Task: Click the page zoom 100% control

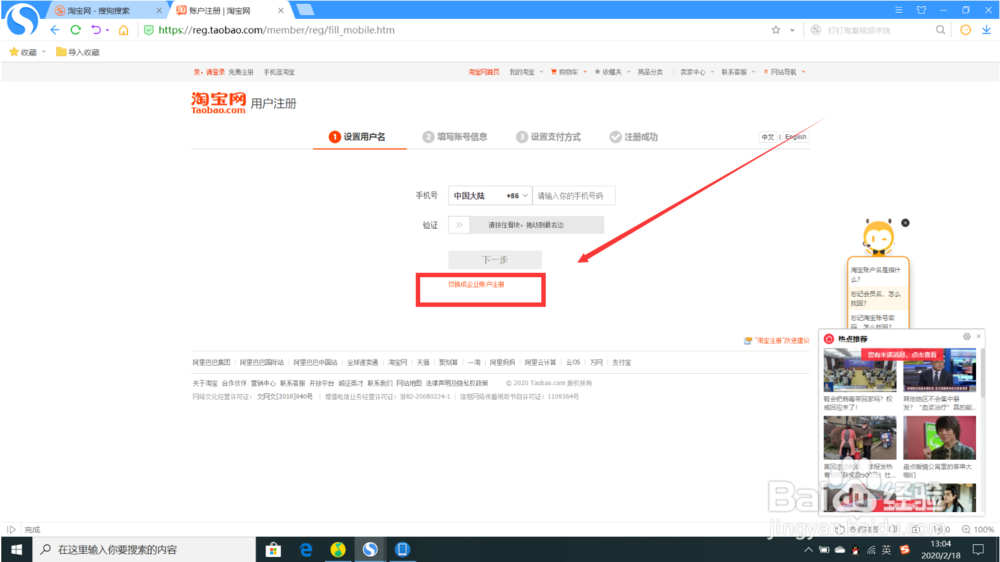Action: (x=978, y=529)
